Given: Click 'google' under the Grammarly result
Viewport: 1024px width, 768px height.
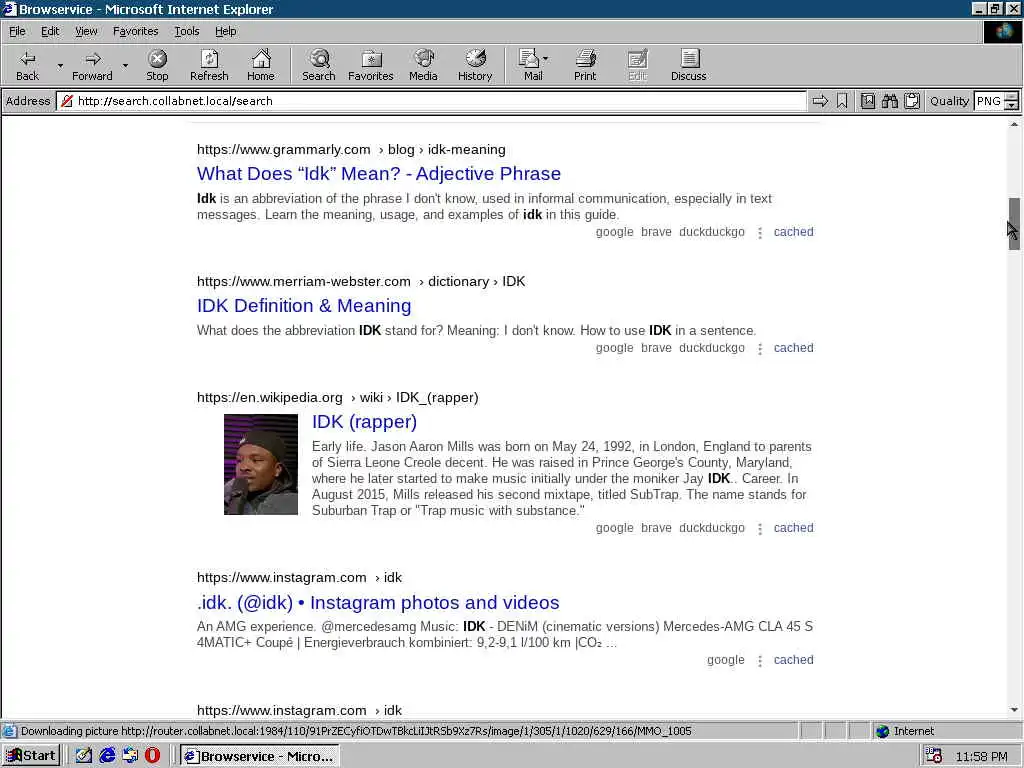Looking at the screenshot, I should click(615, 232).
